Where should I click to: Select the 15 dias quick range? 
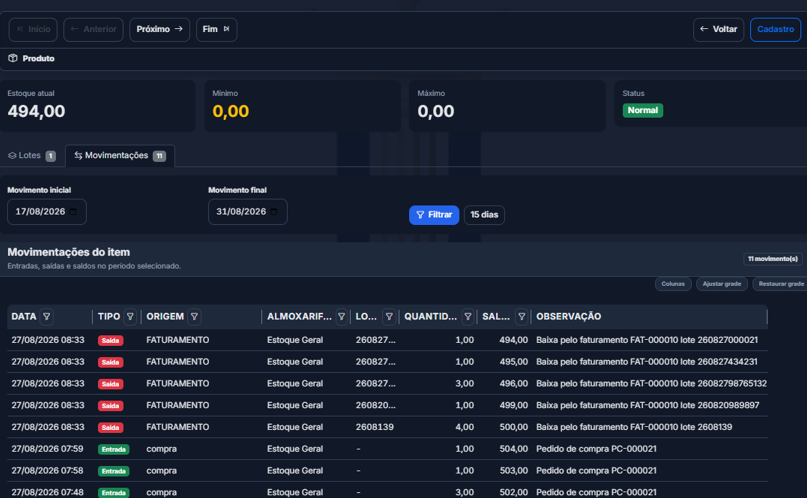pos(484,215)
